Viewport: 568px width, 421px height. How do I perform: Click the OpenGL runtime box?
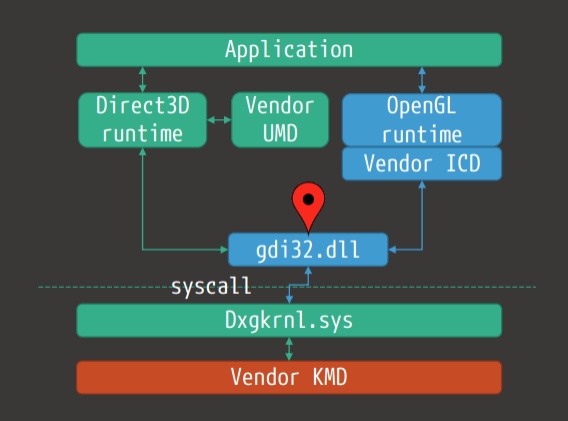pos(422,120)
